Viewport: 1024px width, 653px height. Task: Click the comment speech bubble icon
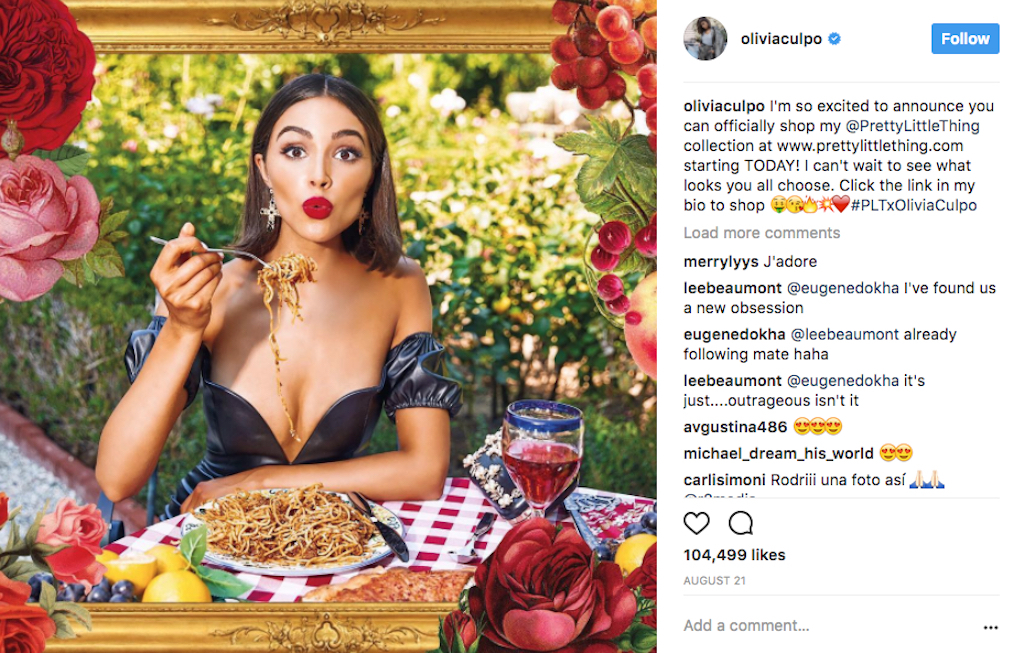pos(741,523)
